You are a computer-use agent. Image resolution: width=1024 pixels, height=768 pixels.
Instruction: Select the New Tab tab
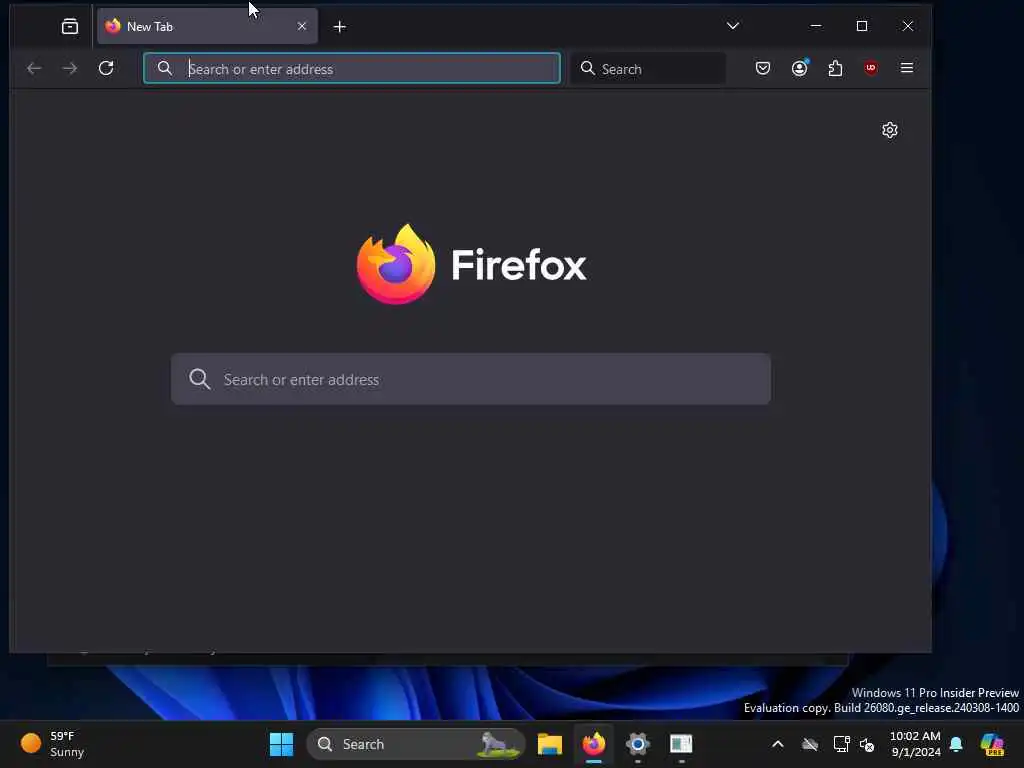pos(207,26)
